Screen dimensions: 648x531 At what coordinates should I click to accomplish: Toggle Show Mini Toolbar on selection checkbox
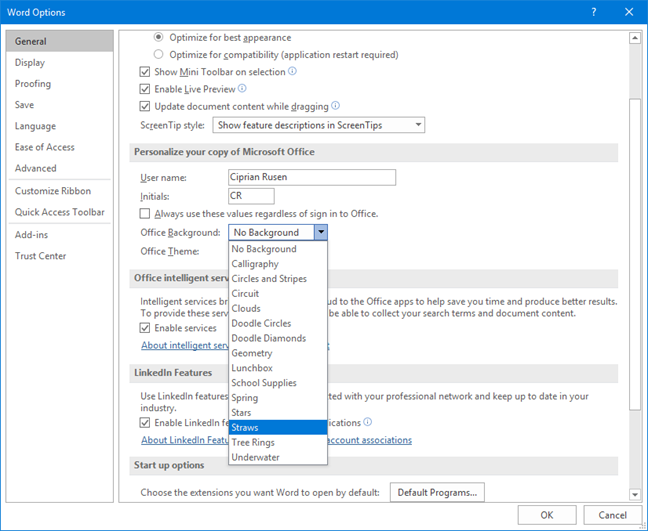(x=145, y=72)
